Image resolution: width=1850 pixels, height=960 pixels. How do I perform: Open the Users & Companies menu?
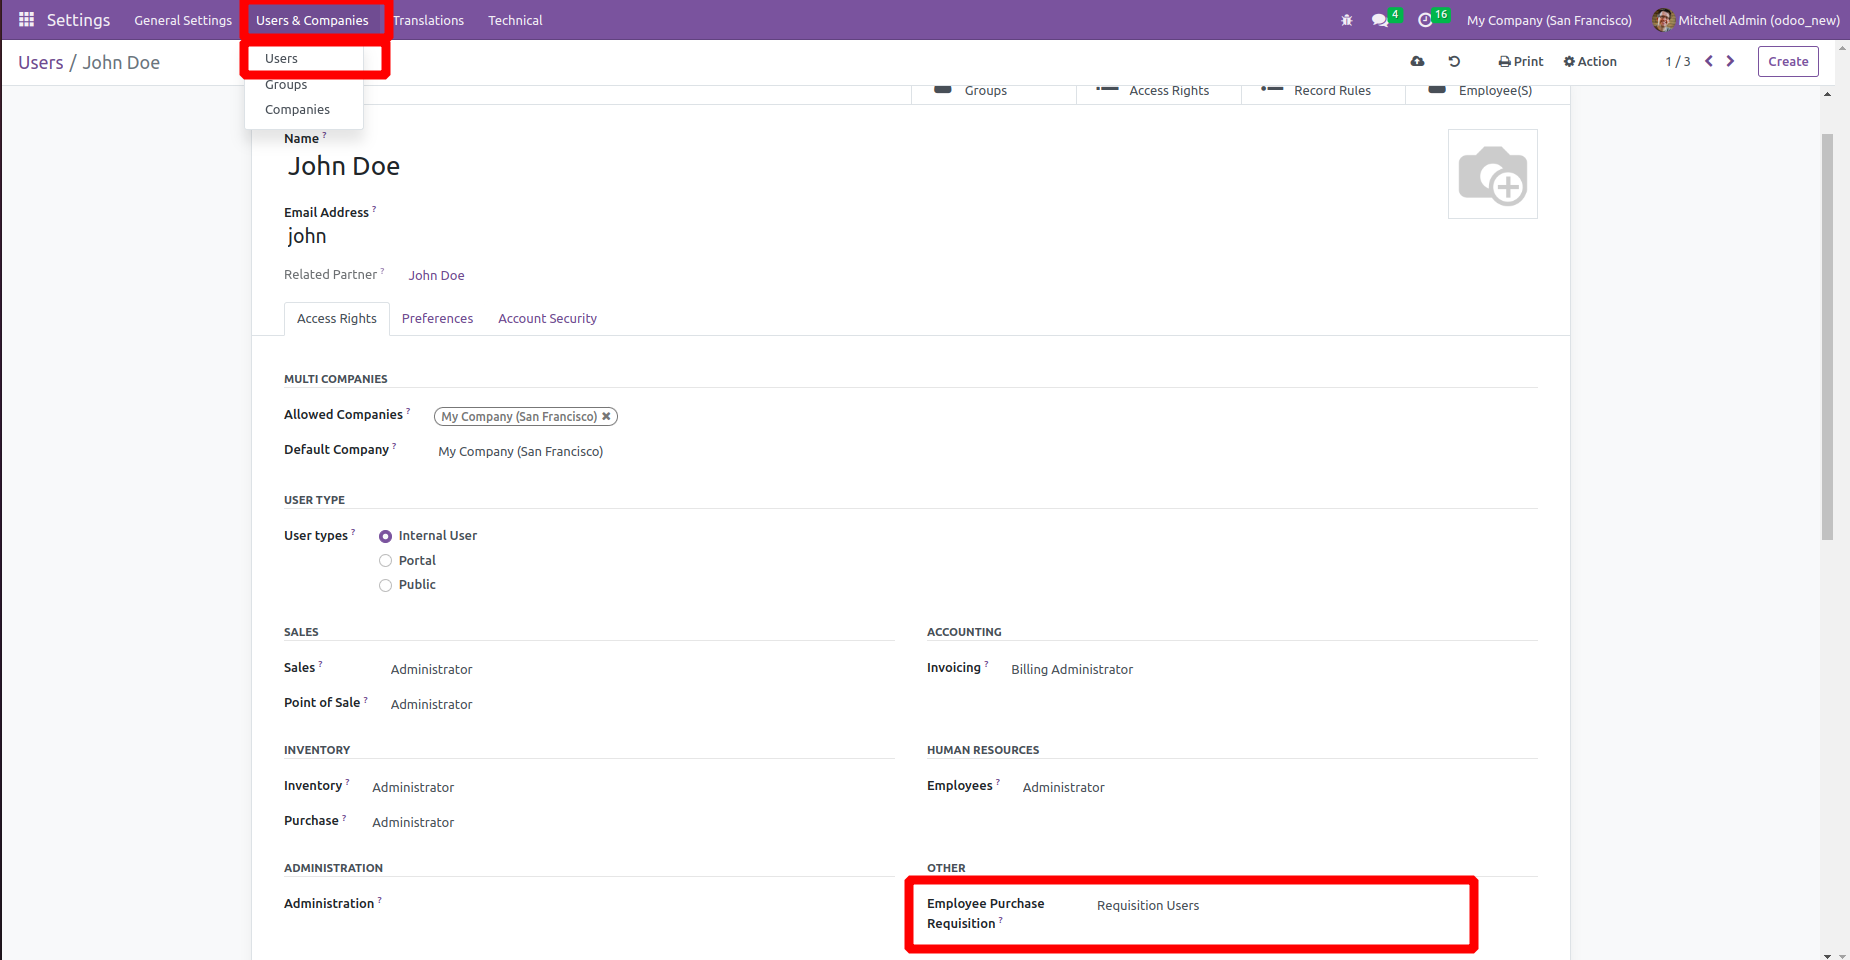click(x=312, y=20)
